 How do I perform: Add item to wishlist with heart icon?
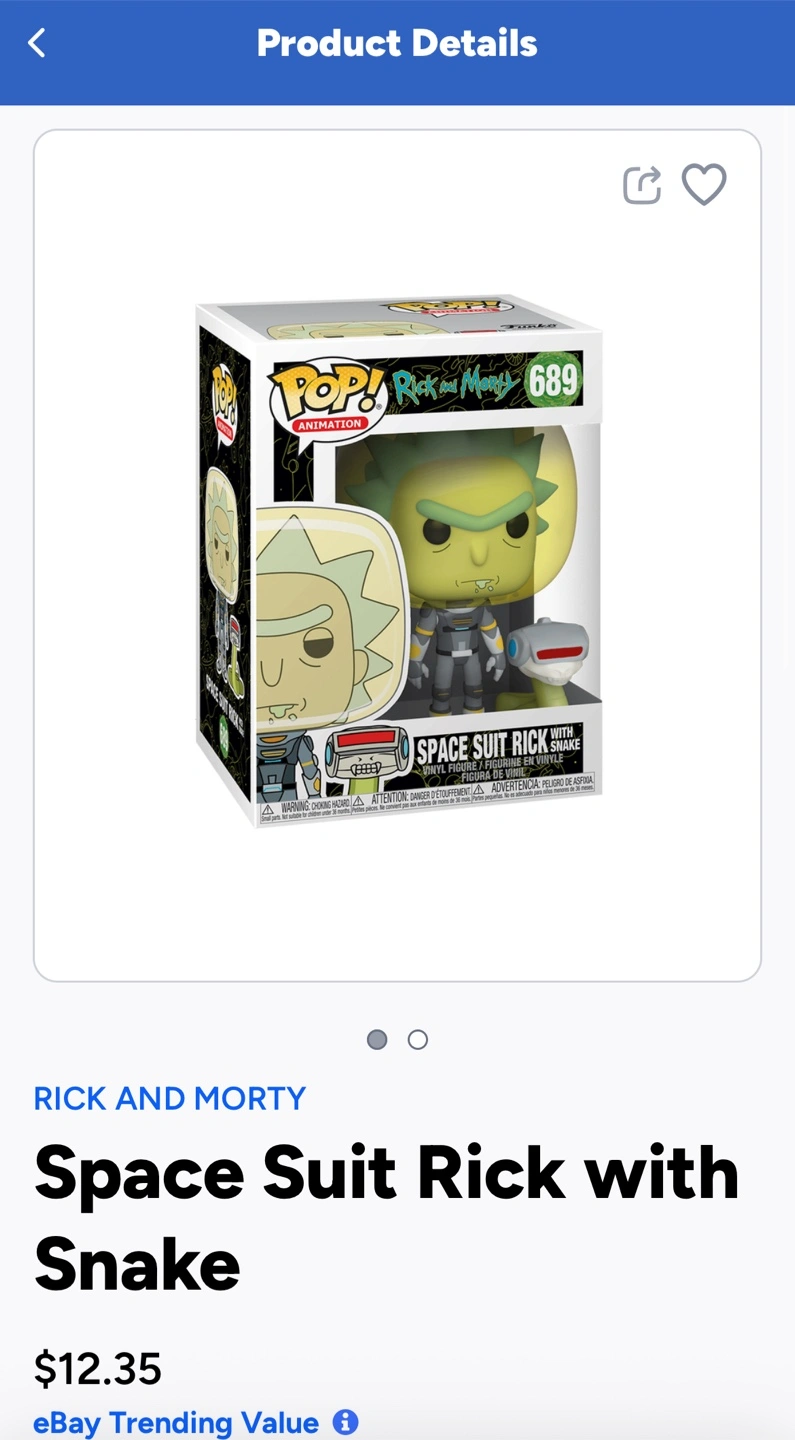click(704, 185)
